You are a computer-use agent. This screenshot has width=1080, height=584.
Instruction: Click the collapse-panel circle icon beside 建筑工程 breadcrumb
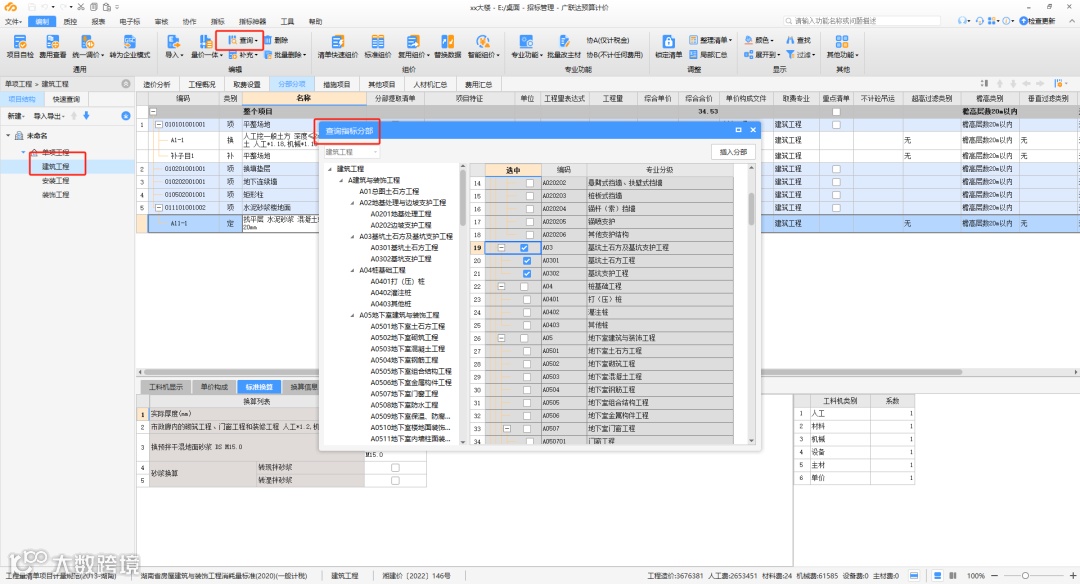coord(126,84)
